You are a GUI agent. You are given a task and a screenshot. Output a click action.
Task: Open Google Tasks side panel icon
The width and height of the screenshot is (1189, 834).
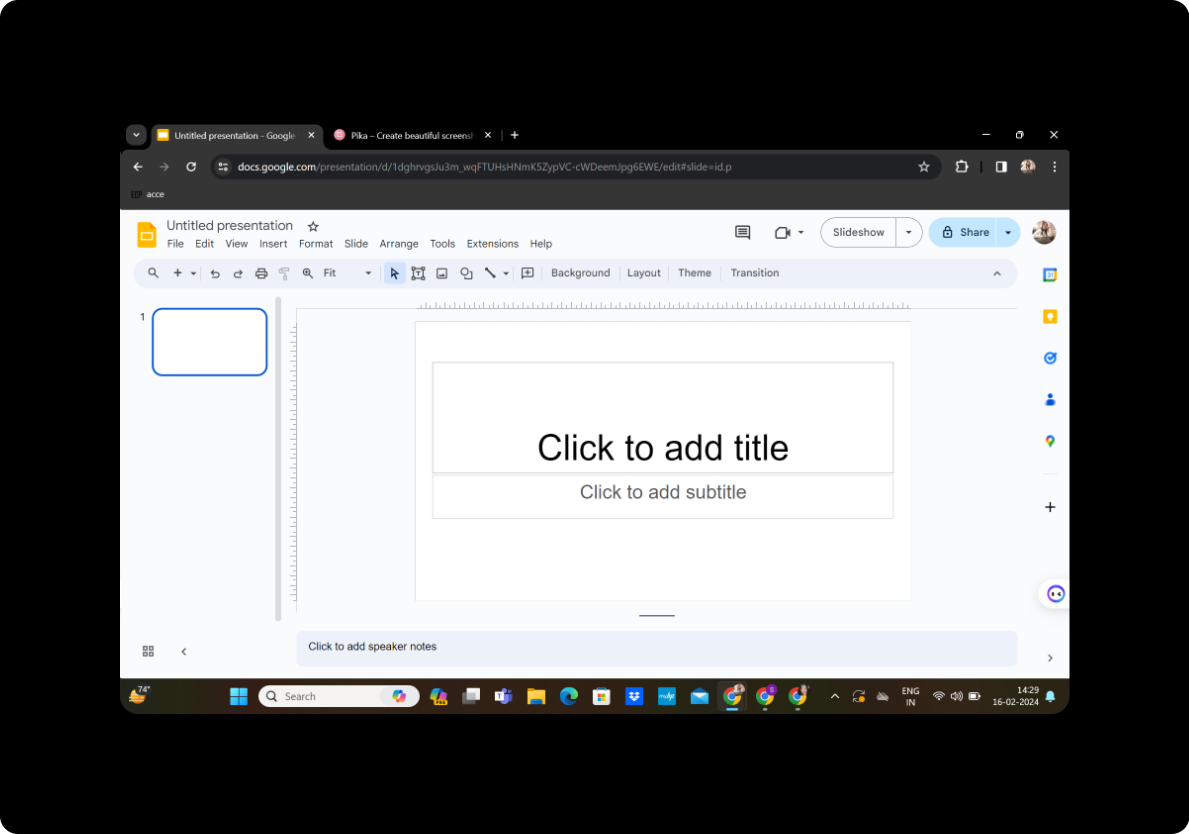pyautogui.click(x=1049, y=358)
